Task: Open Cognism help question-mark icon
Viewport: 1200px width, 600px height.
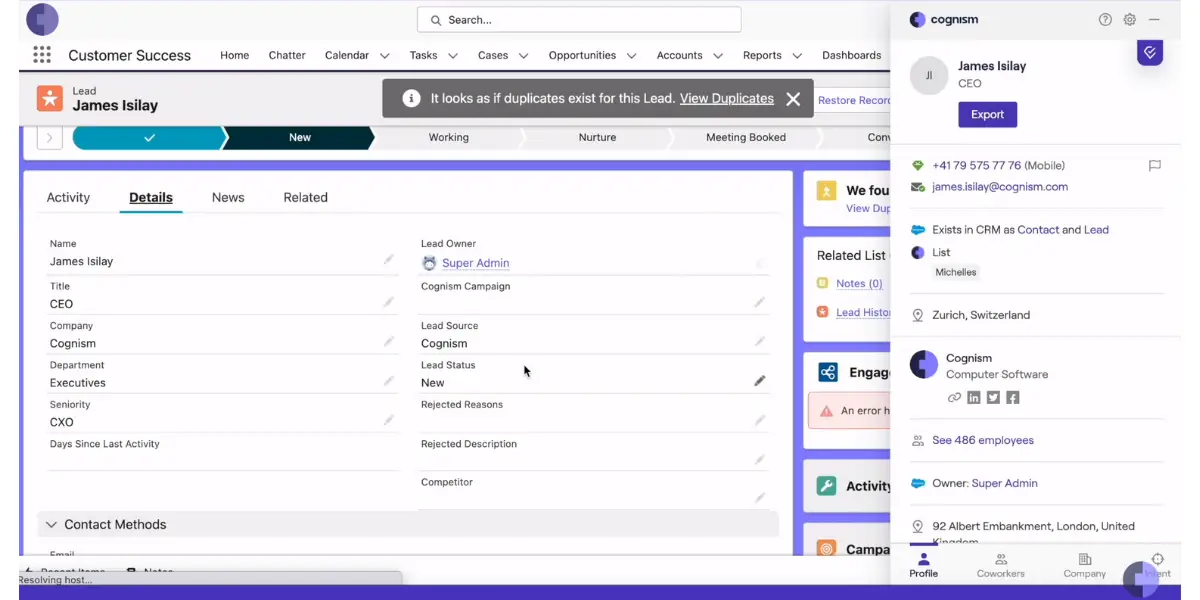Action: [1105, 19]
